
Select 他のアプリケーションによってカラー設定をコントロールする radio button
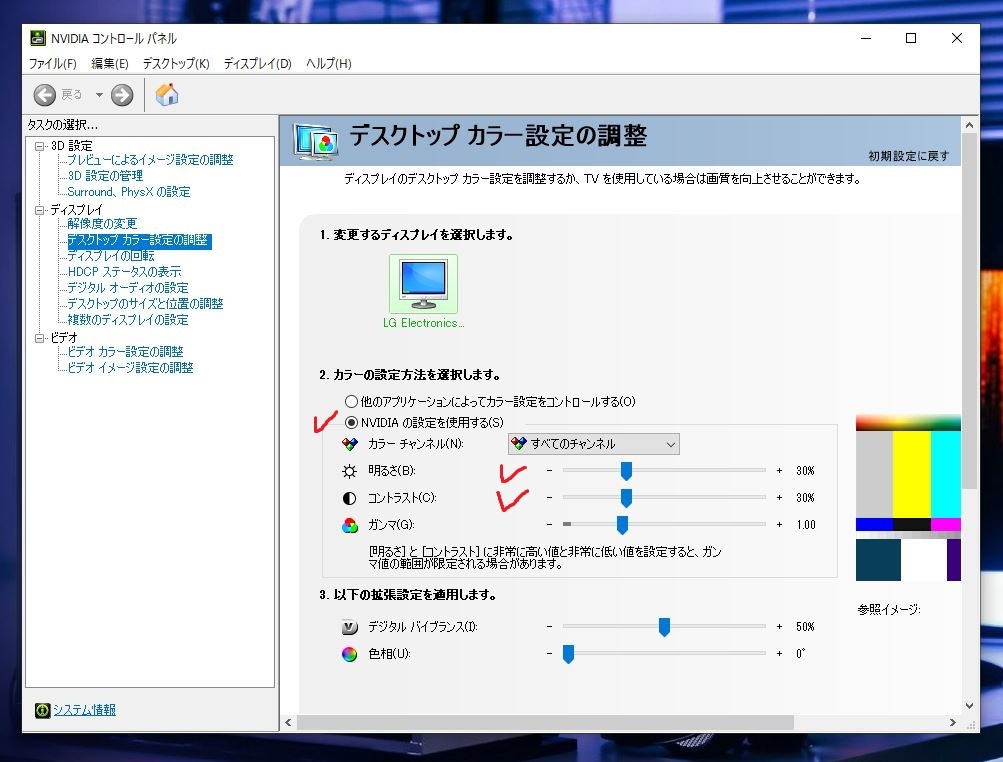click(x=351, y=402)
